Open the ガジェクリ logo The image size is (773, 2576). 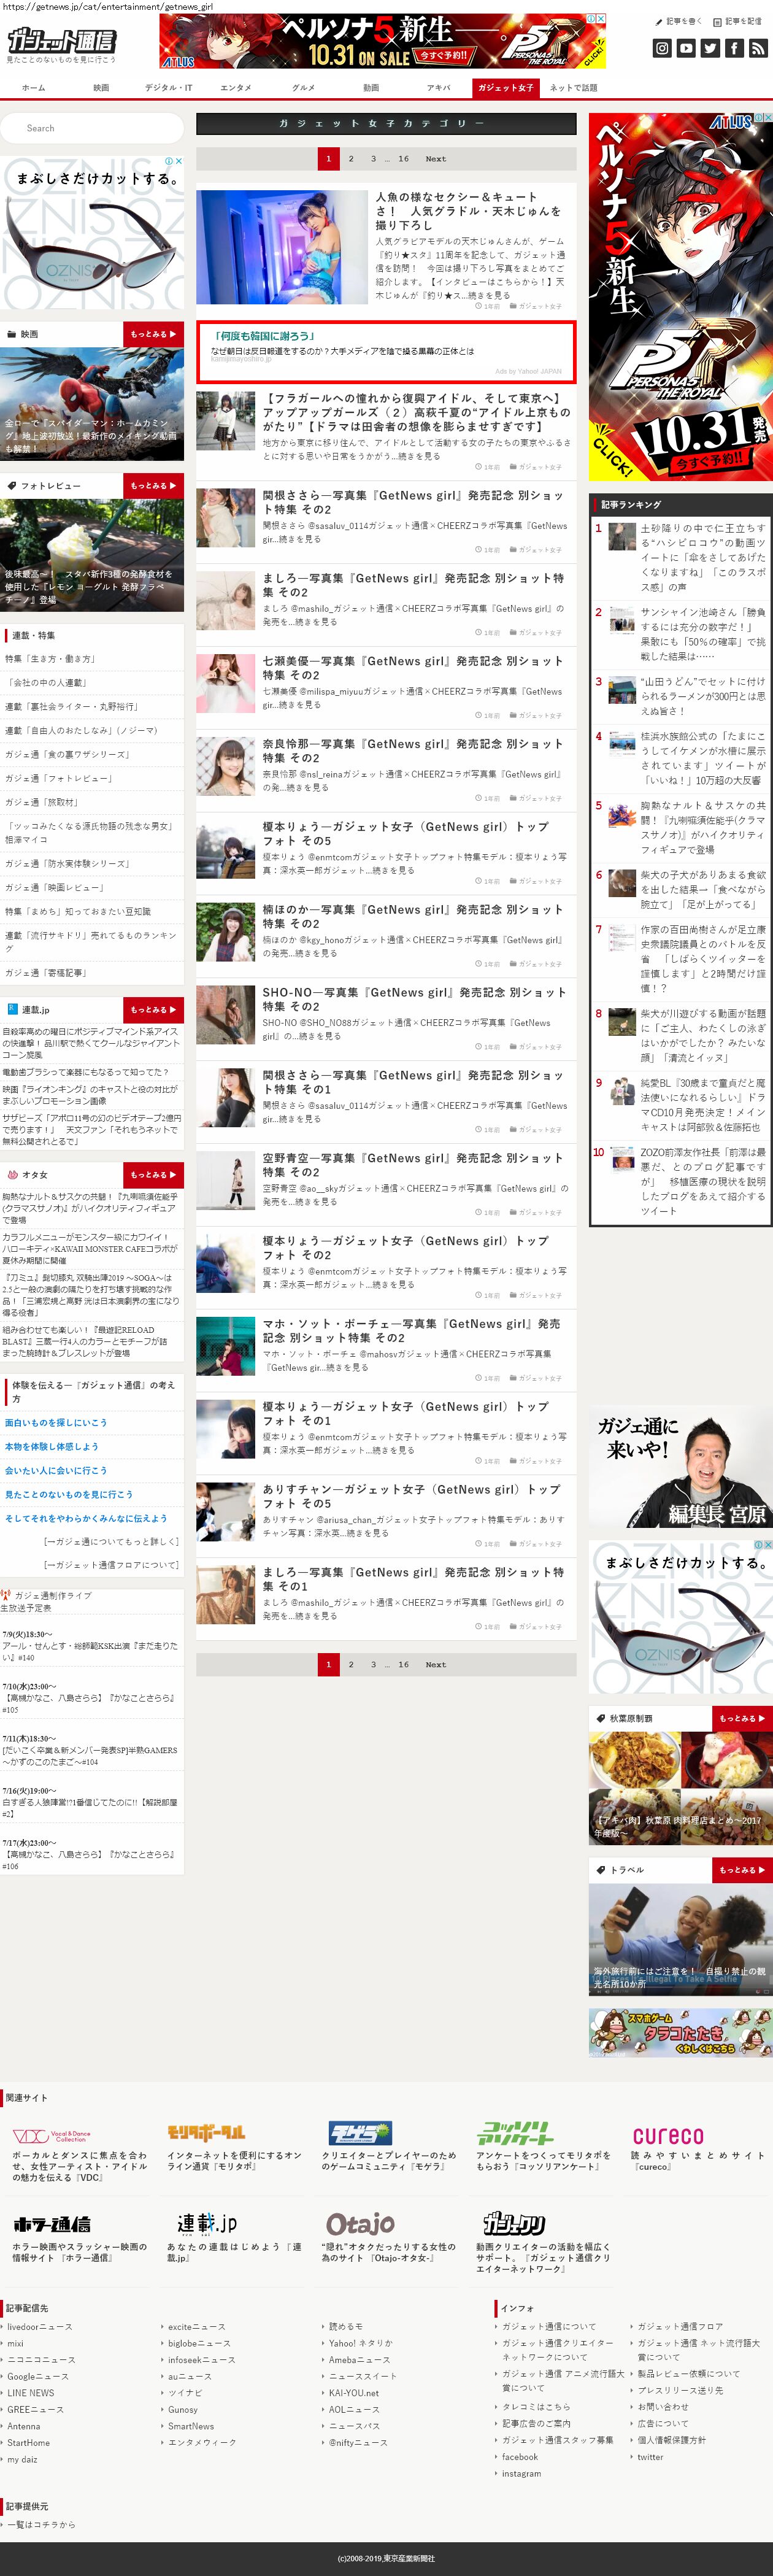click(514, 2223)
